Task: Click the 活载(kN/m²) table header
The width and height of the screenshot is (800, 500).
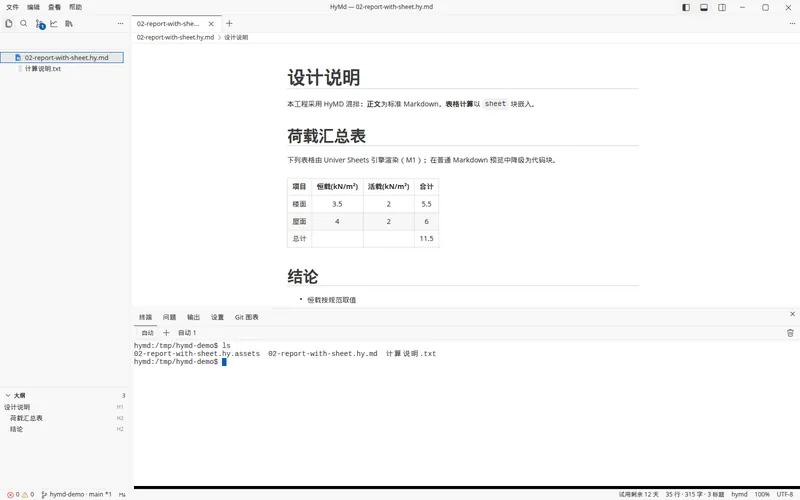Action: pyautogui.click(x=389, y=187)
